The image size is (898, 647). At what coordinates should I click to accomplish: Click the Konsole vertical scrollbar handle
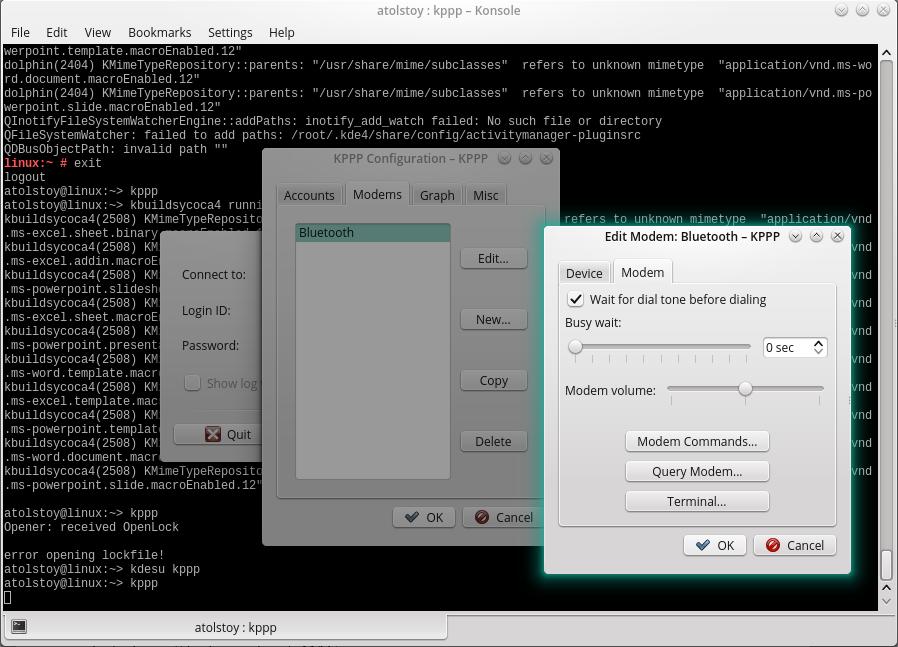pos(885,564)
